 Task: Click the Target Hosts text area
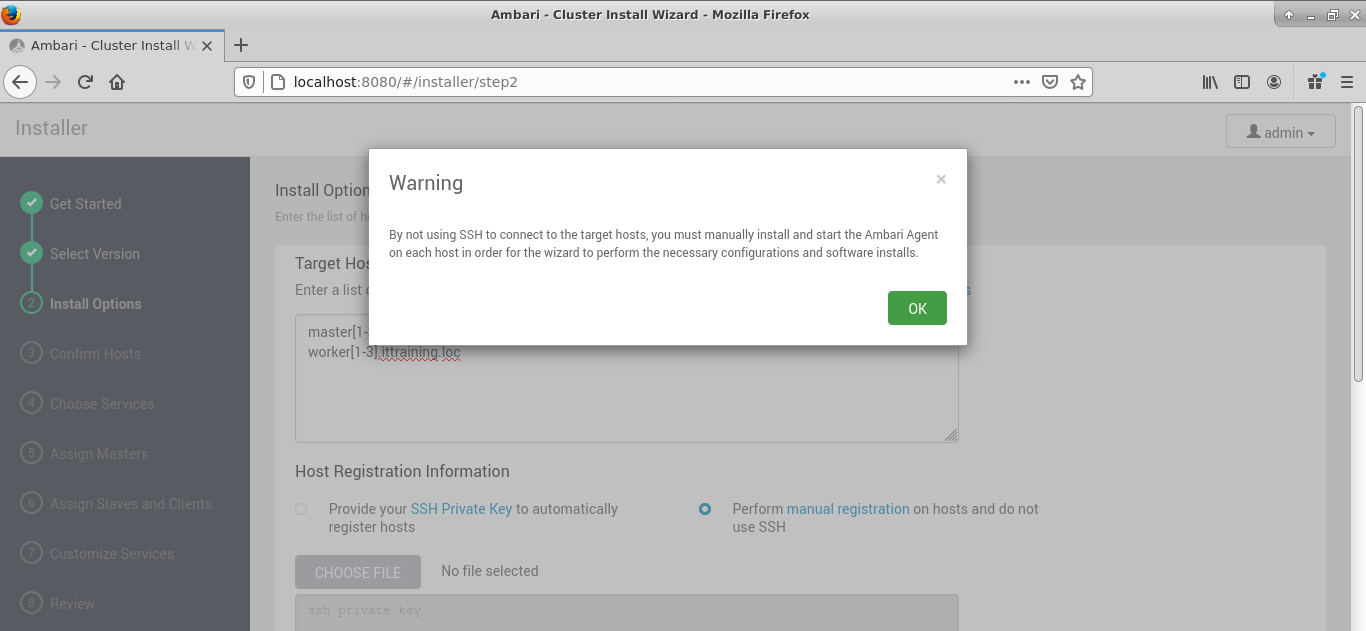coord(627,379)
